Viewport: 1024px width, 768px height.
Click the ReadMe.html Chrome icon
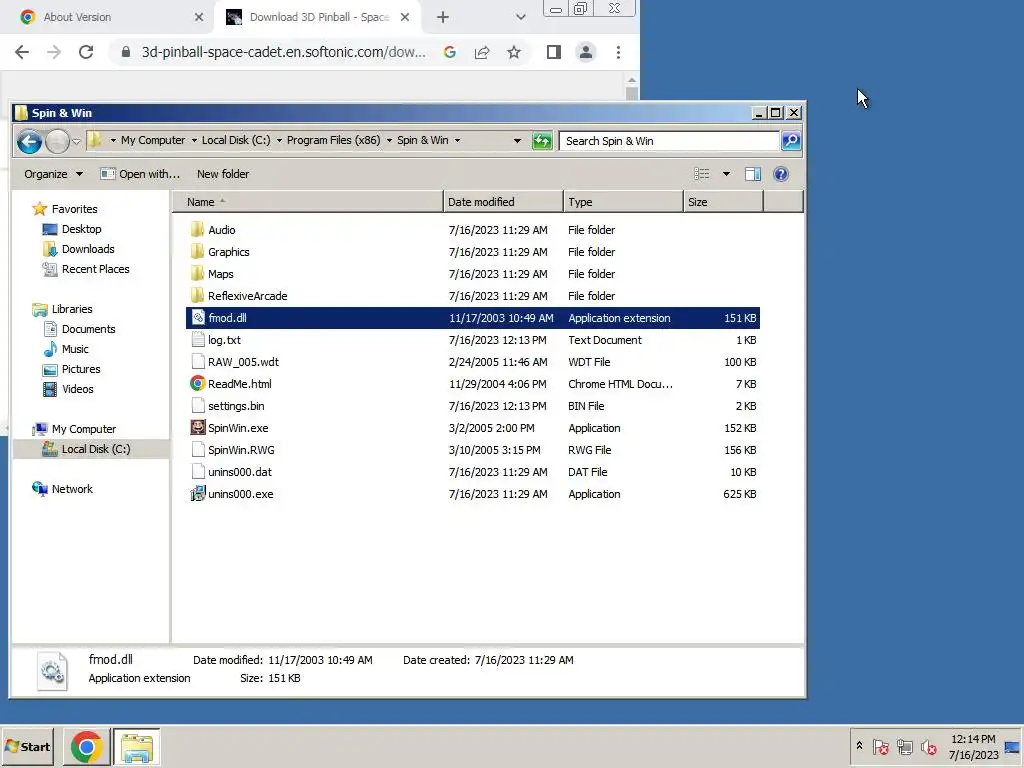click(x=198, y=383)
